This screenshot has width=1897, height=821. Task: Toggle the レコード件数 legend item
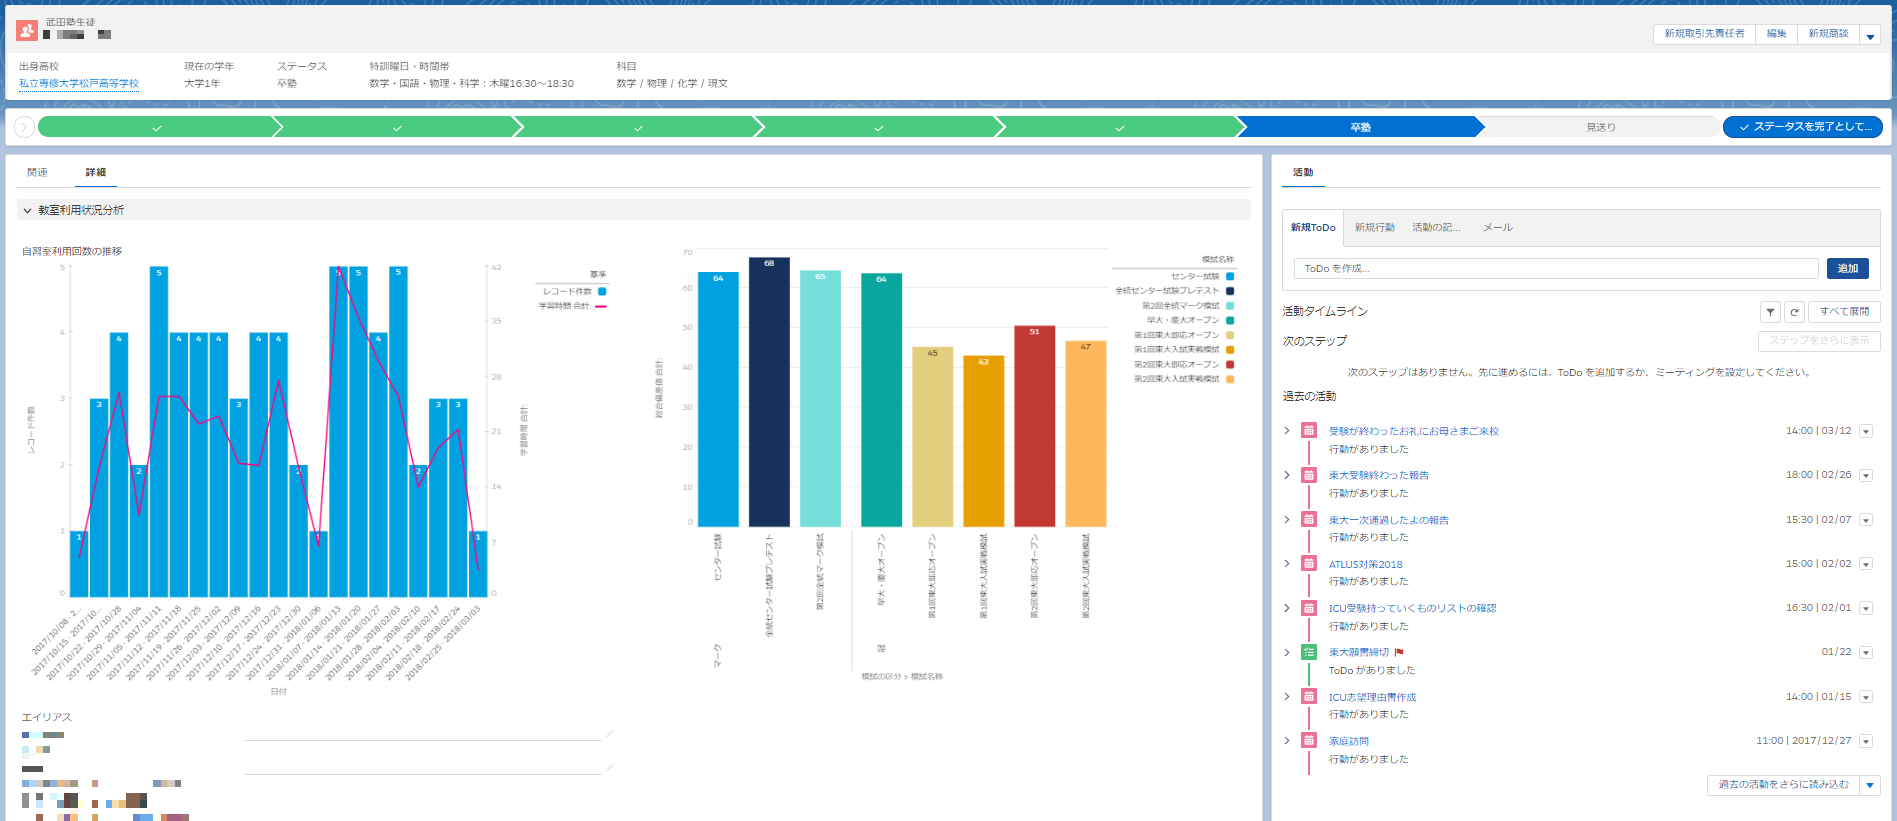tap(574, 291)
